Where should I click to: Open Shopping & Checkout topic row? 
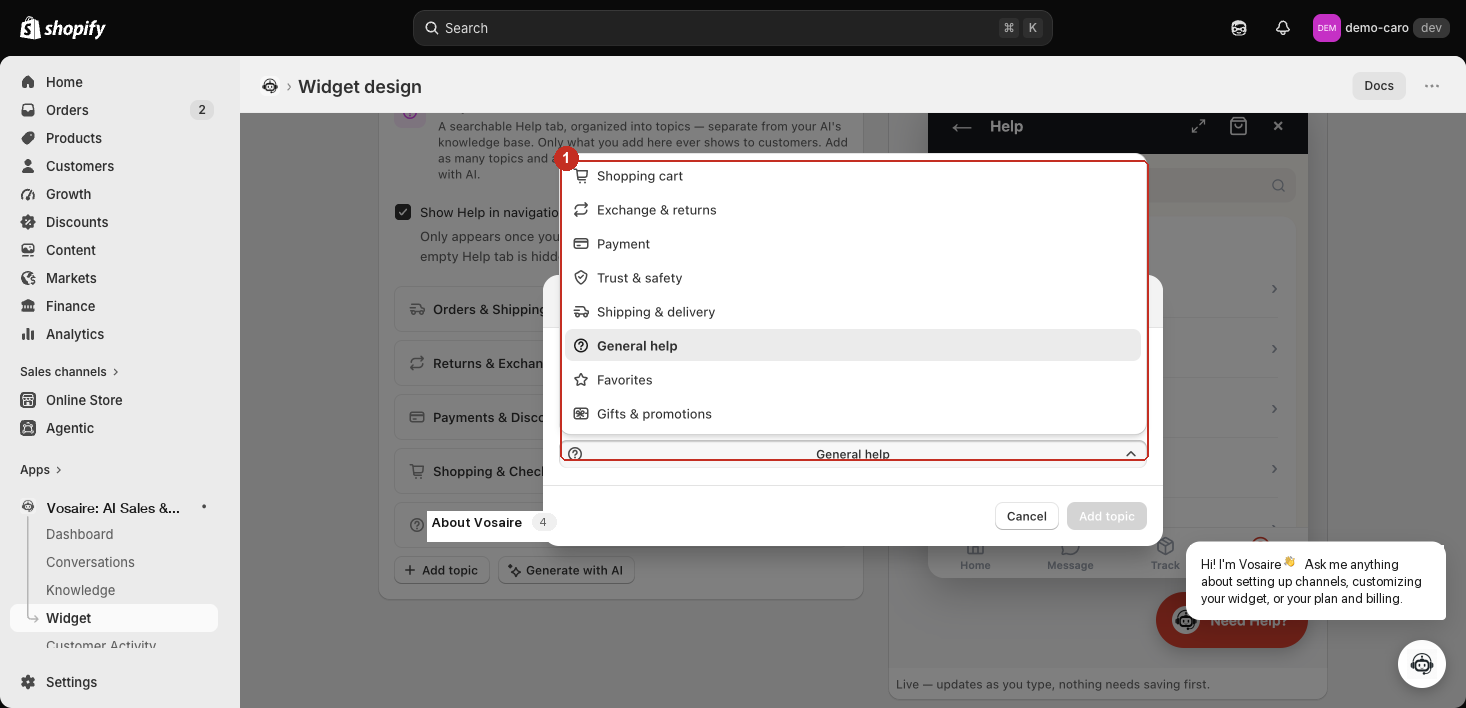469,472
